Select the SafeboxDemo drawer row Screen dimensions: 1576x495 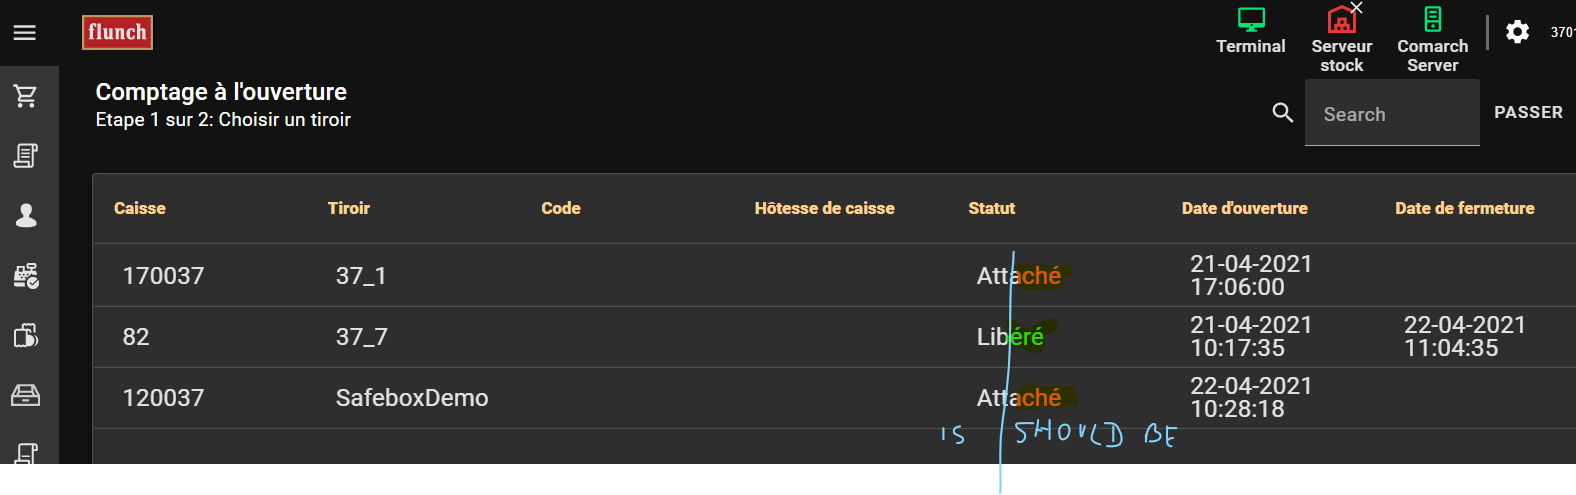pos(412,398)
